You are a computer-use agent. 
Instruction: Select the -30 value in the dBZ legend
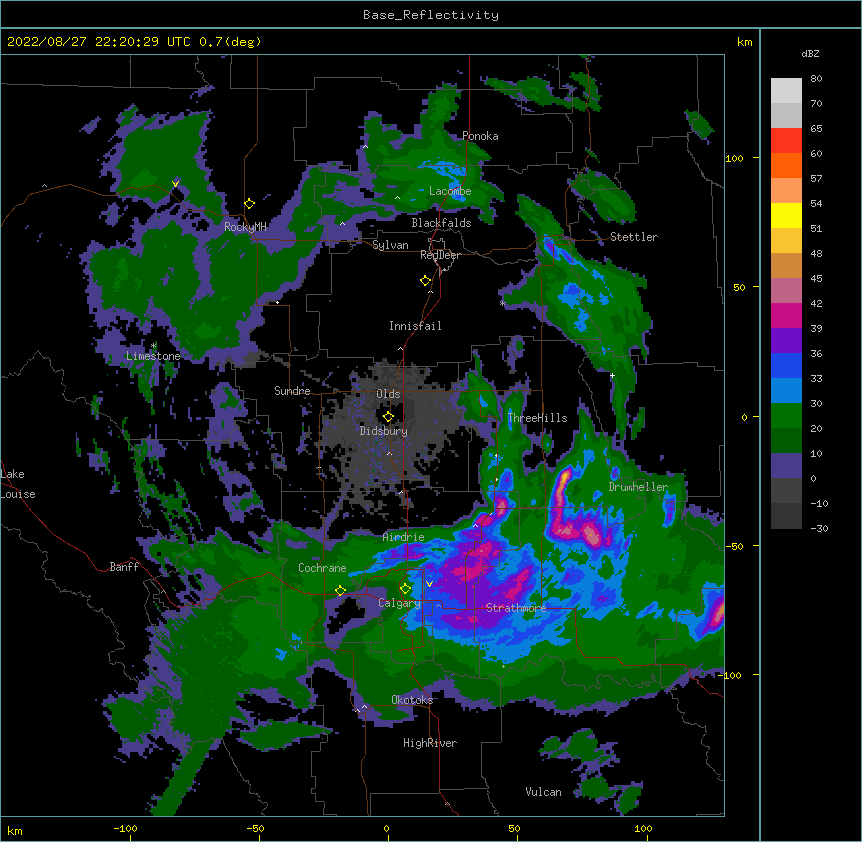[819, 529]
